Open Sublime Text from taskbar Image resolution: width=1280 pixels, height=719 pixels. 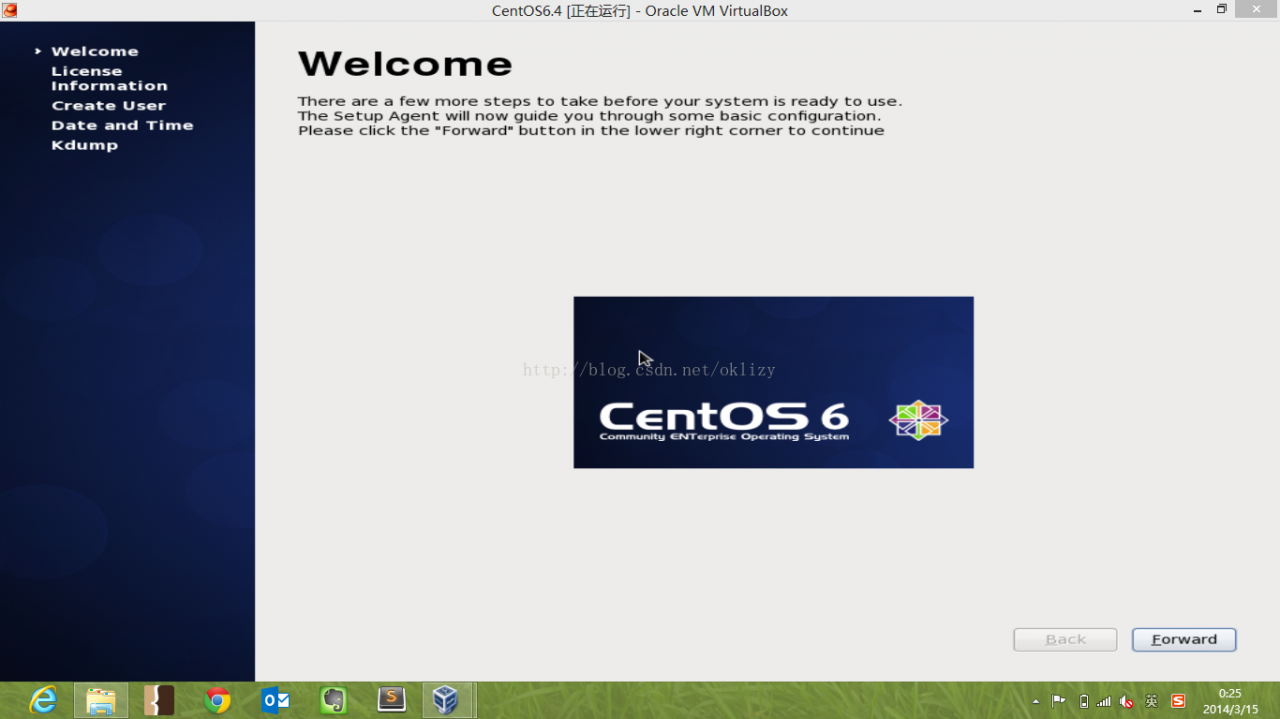click(391, 700)
